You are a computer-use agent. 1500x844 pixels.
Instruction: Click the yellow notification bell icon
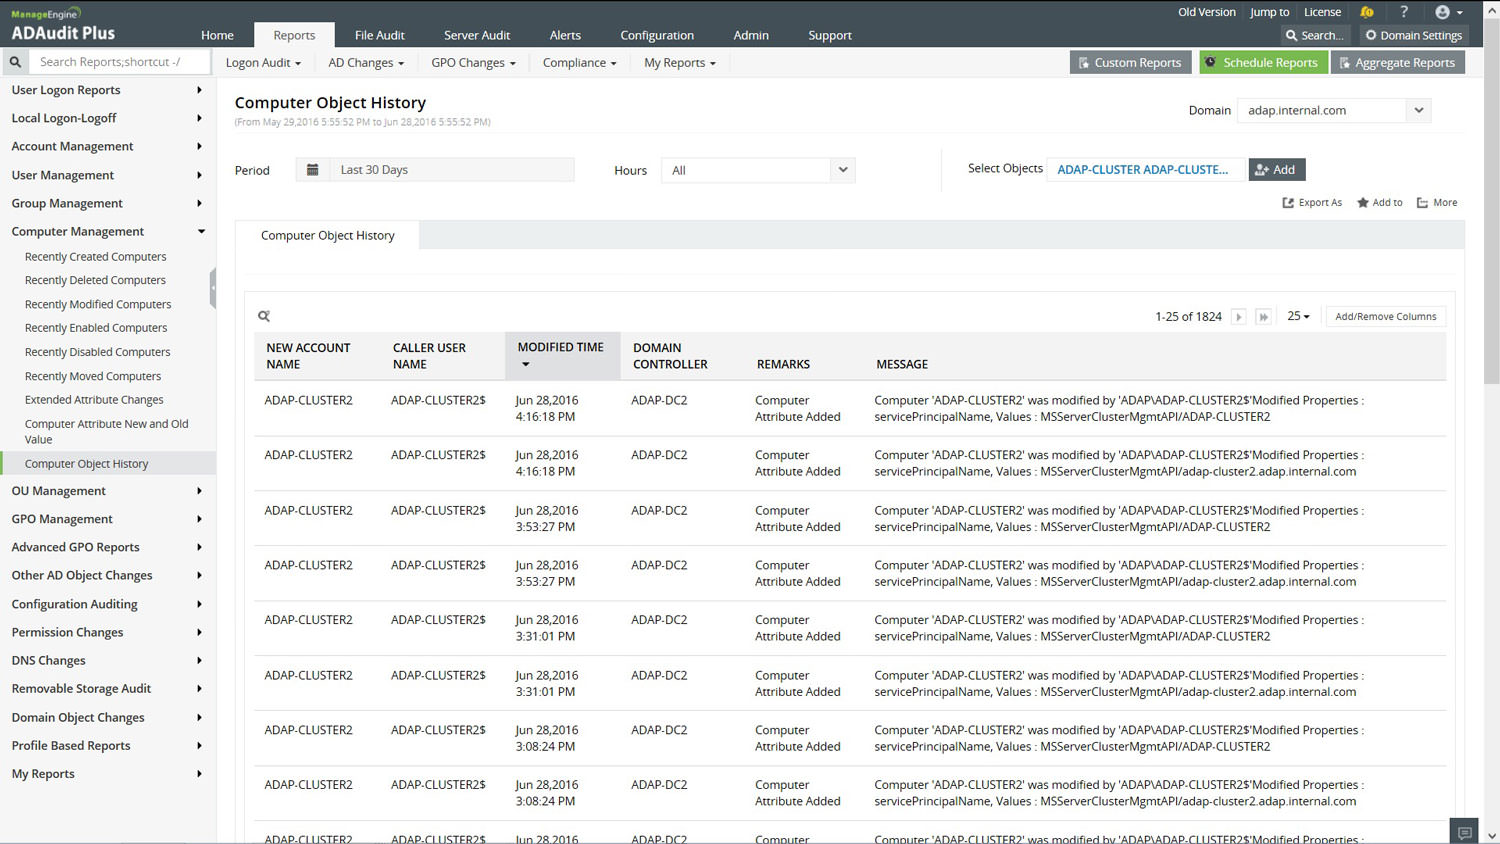[x=1367, y=12]
